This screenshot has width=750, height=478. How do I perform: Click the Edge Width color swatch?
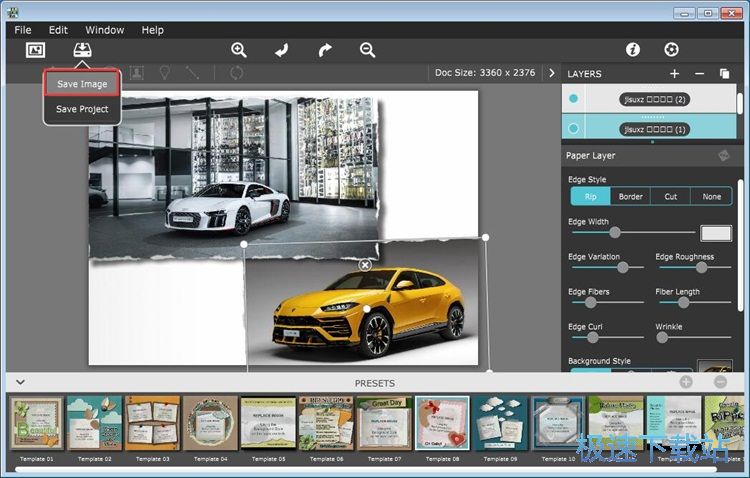coord(715,233)
